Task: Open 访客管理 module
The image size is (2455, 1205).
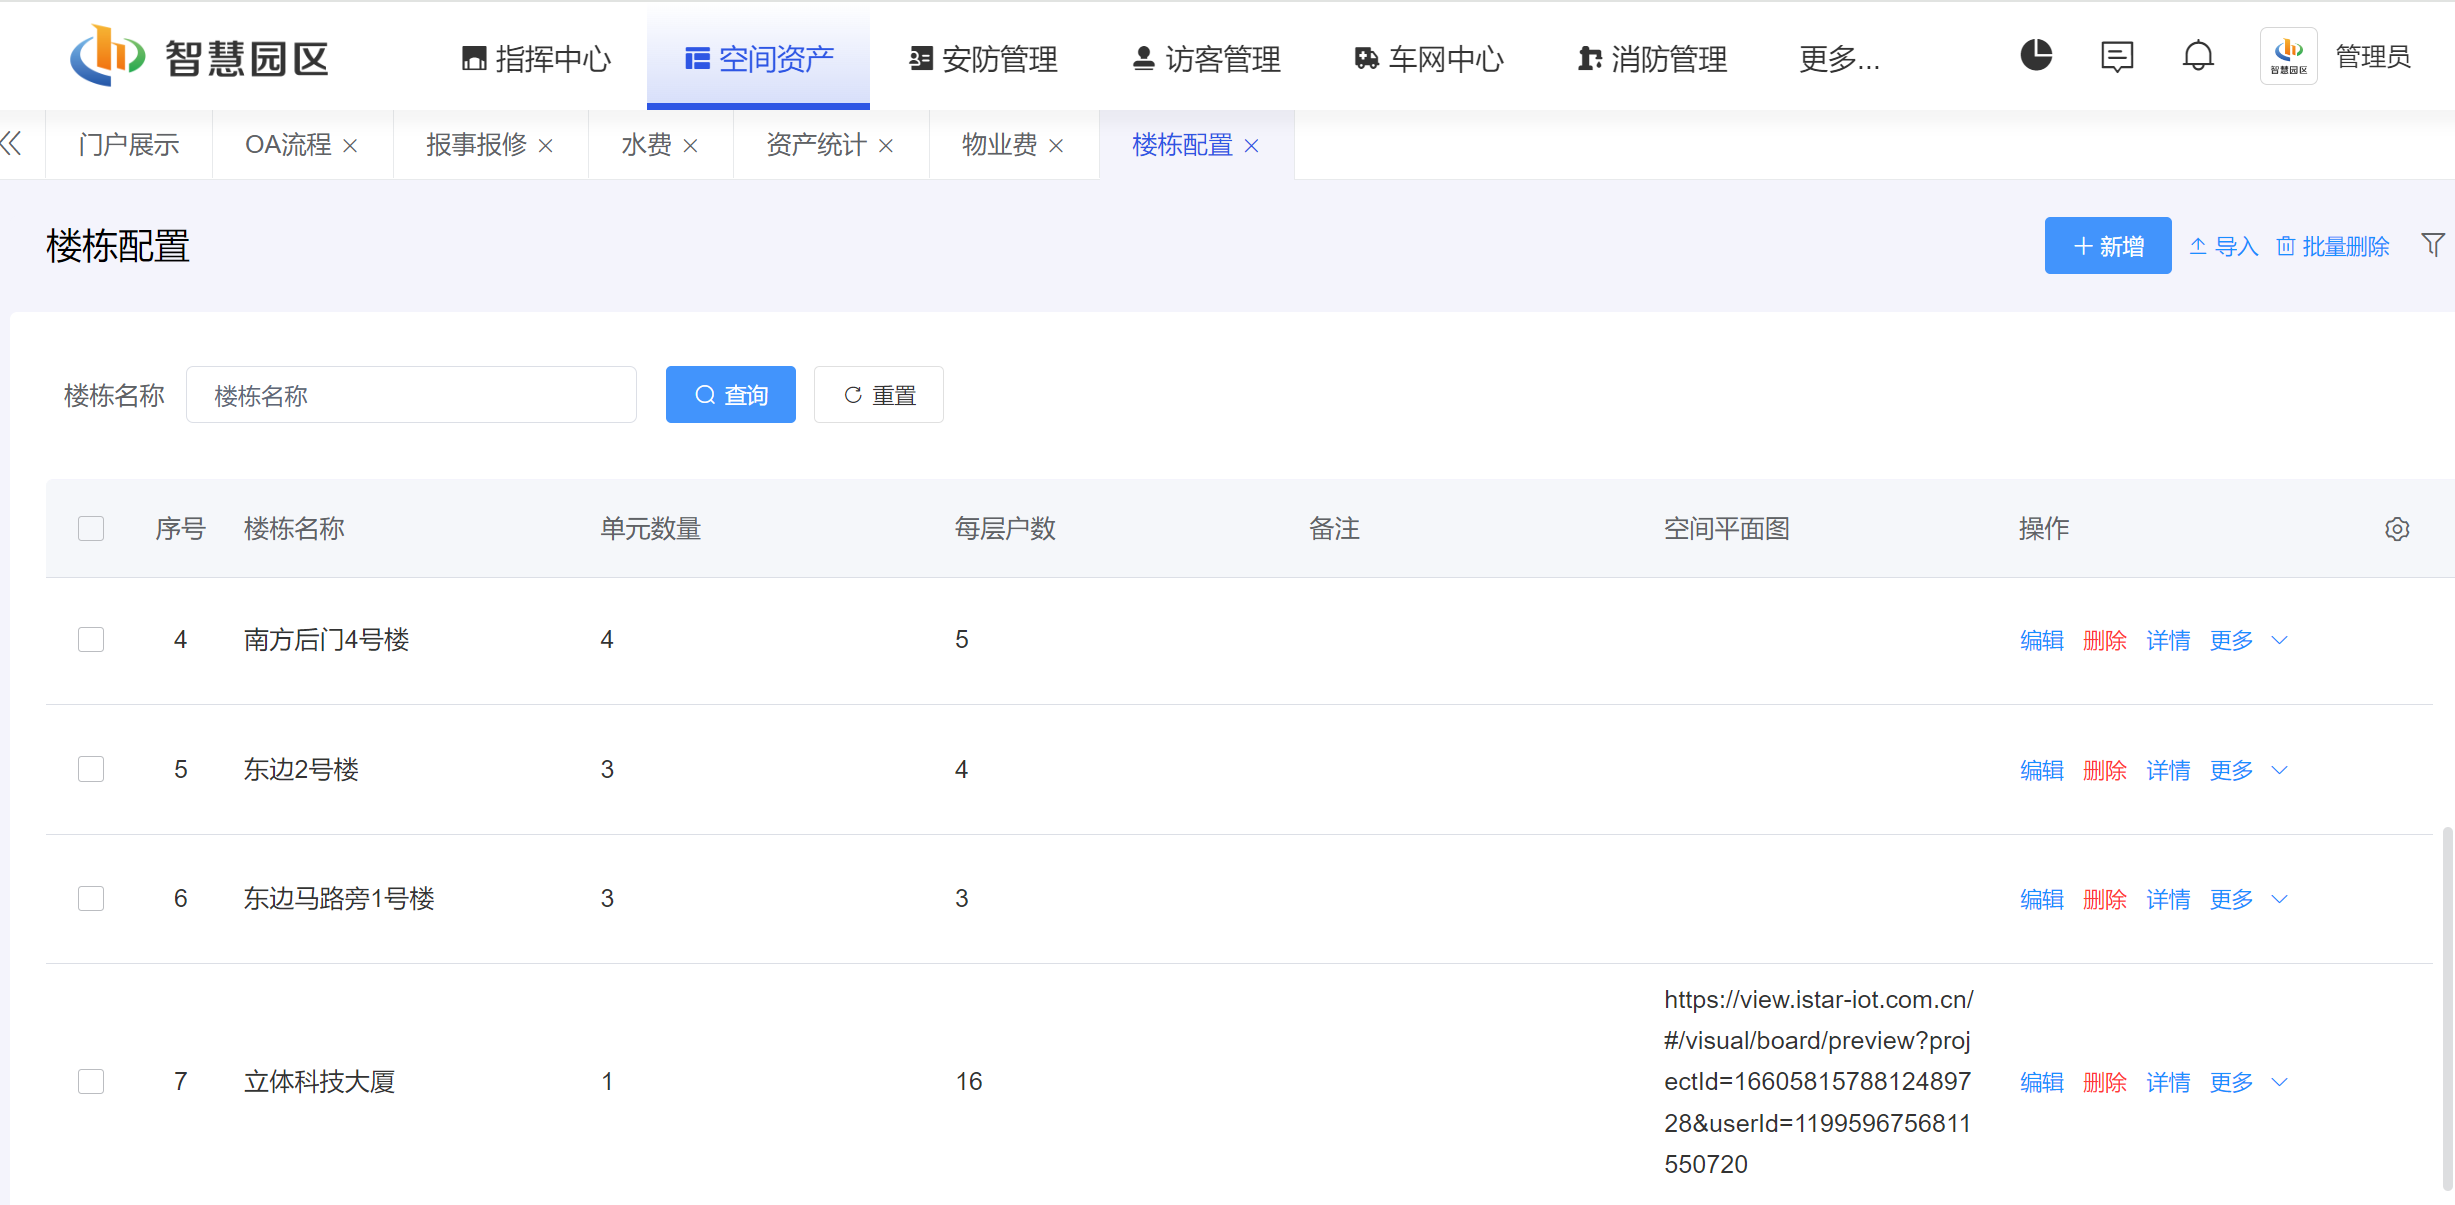Action: (1205, 59)
